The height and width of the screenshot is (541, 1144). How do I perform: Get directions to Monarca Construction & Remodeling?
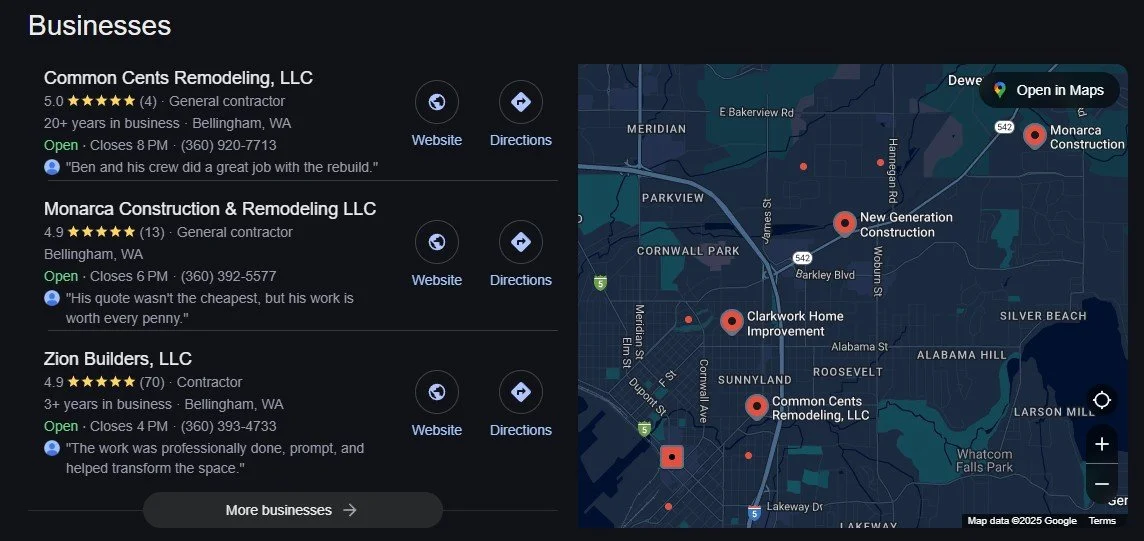click(x=520, y=242)
